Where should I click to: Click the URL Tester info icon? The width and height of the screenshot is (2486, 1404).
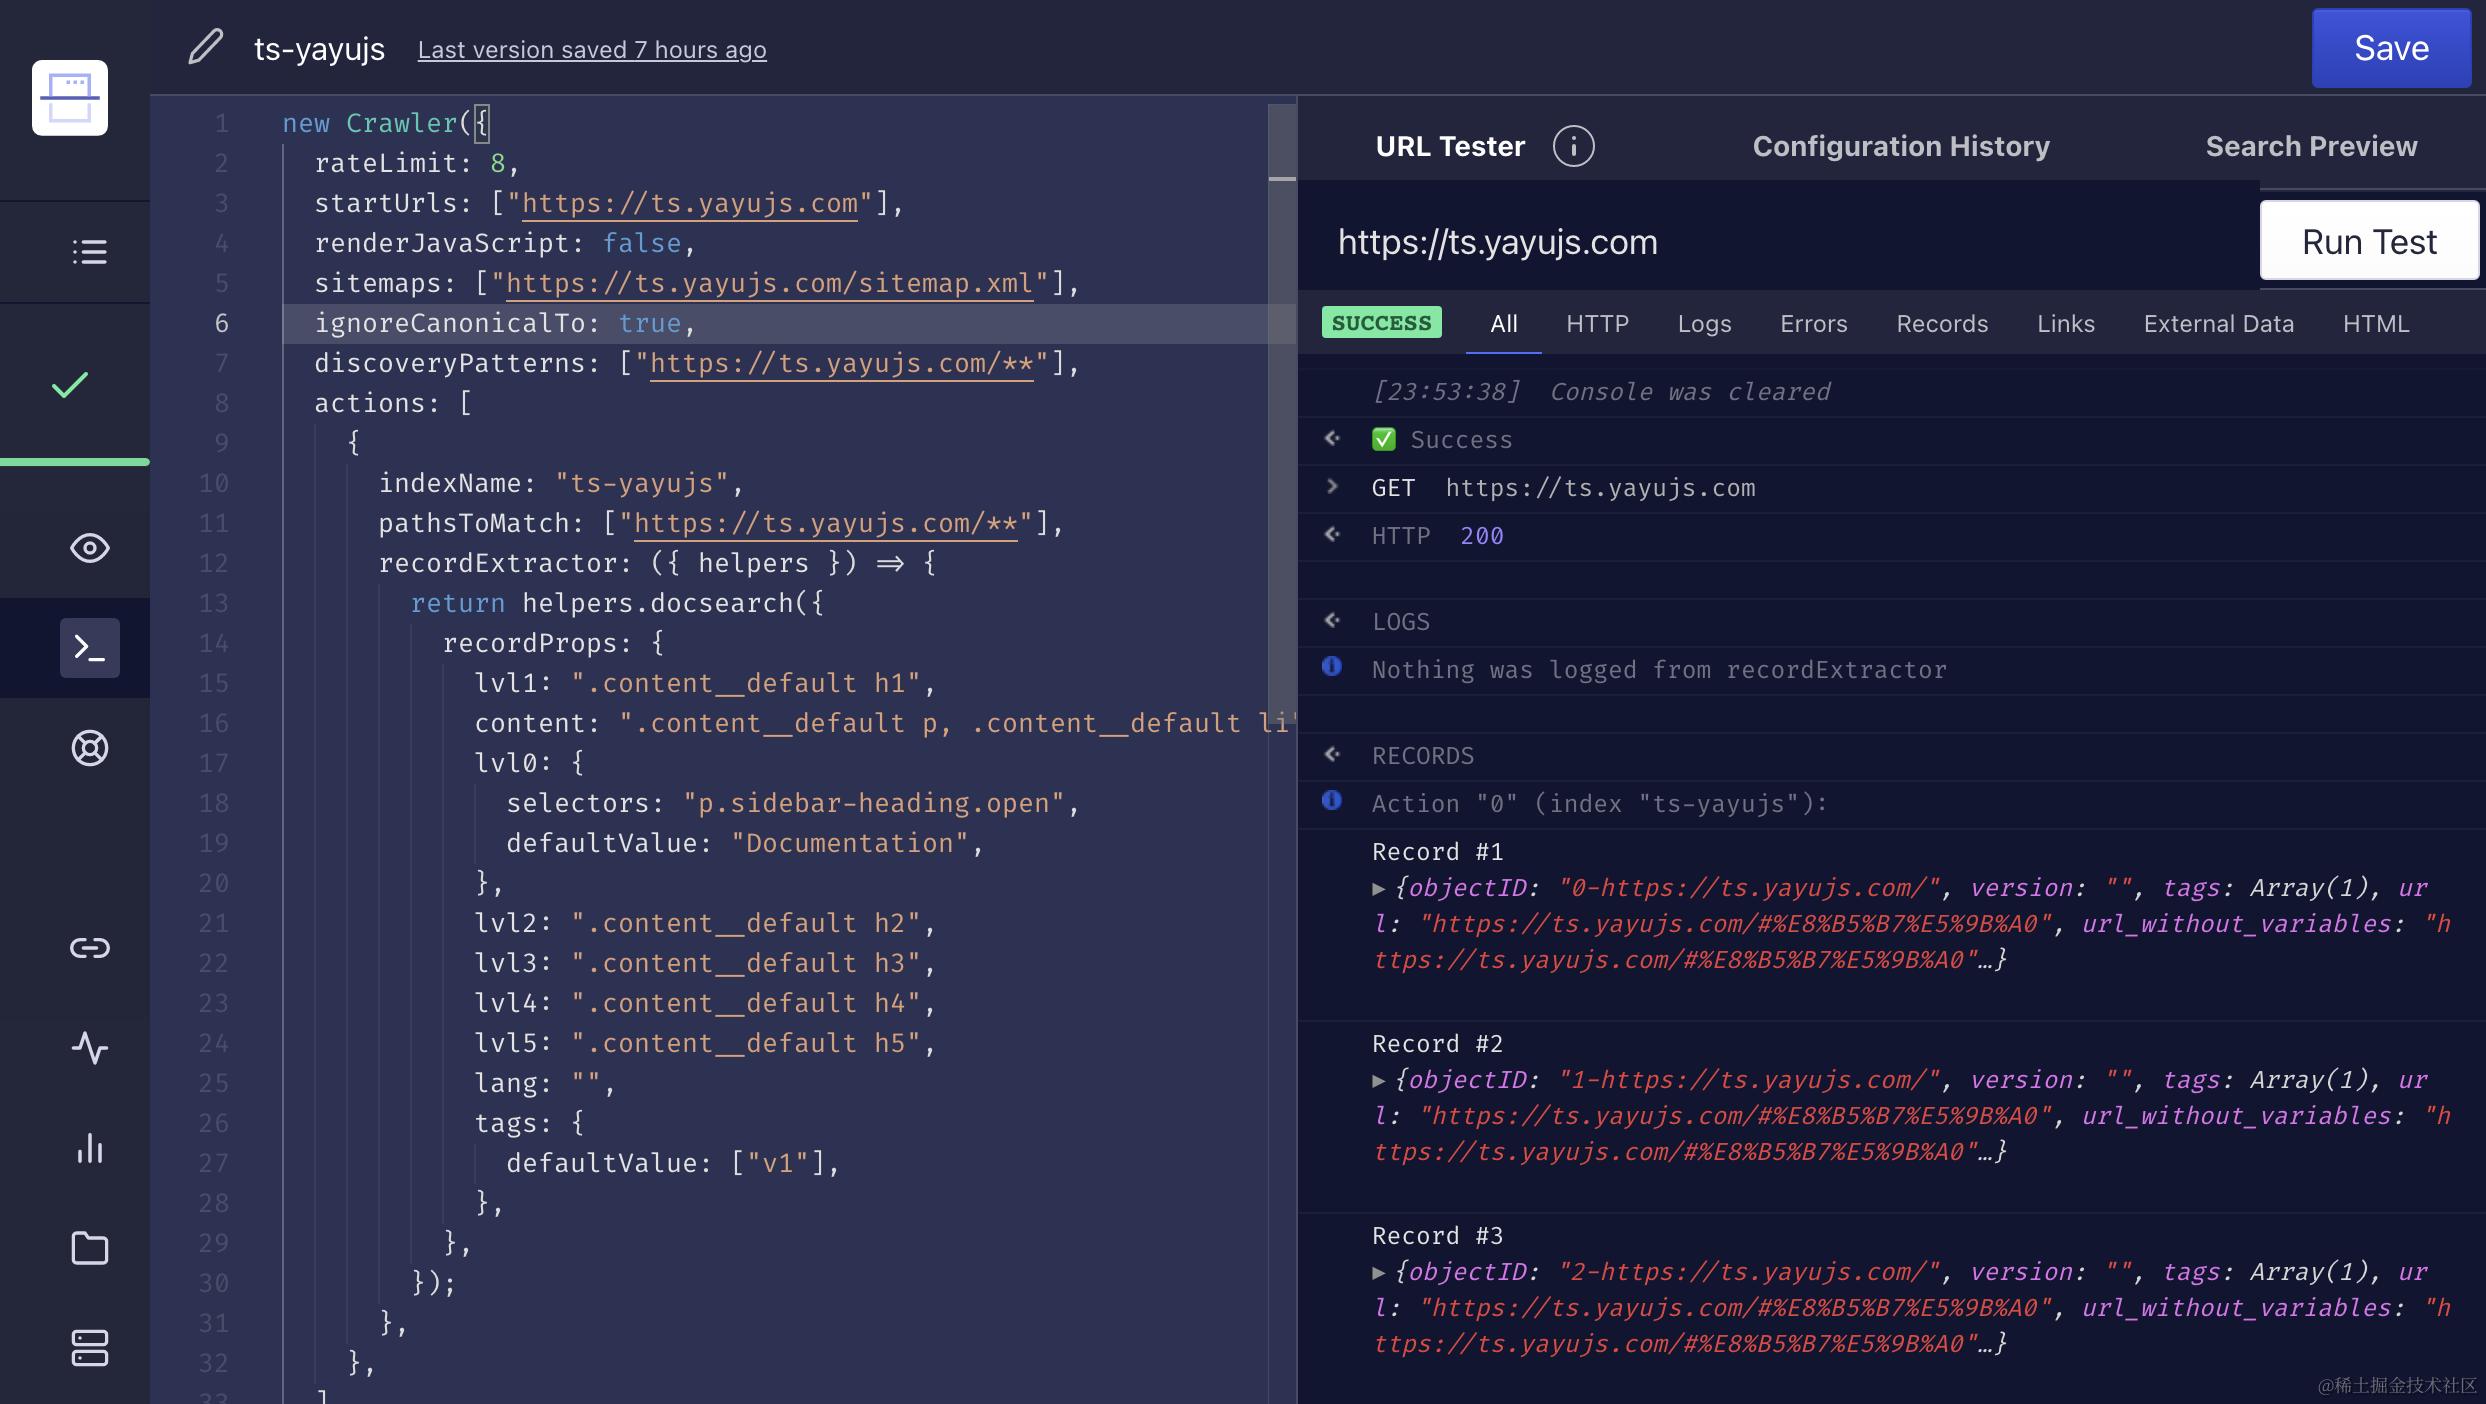(x=1573, y=146)
